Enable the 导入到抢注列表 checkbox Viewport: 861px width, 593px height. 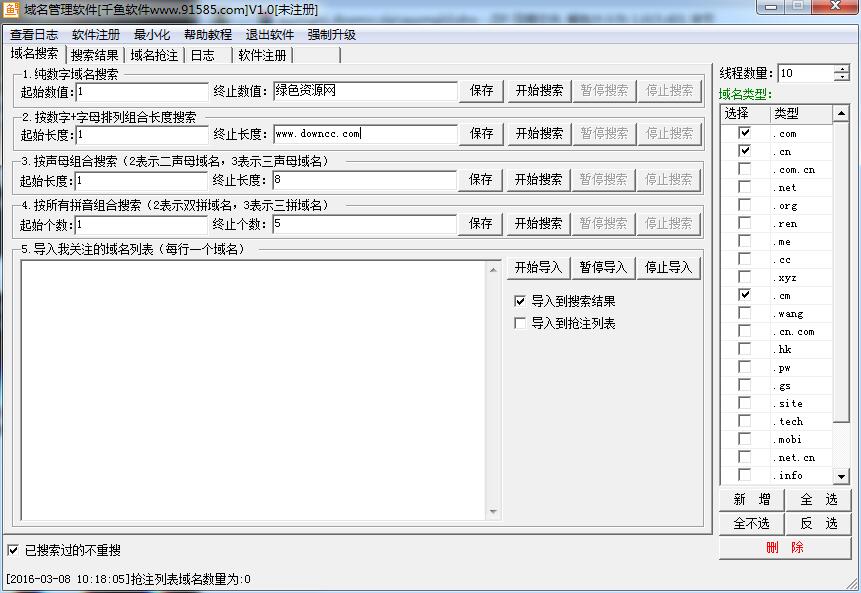click(518, 322)
